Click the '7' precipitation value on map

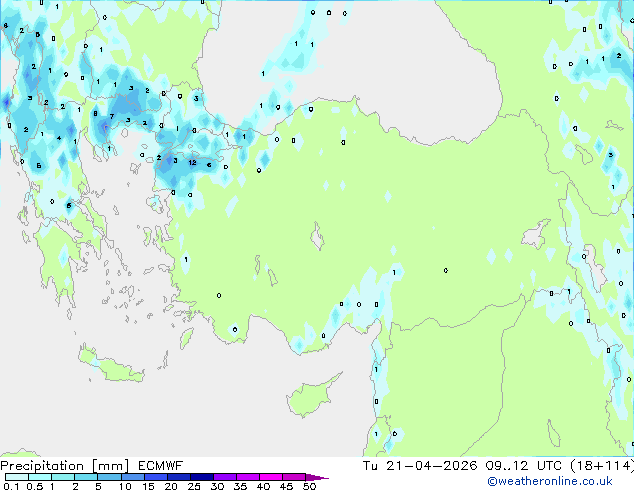112,117
